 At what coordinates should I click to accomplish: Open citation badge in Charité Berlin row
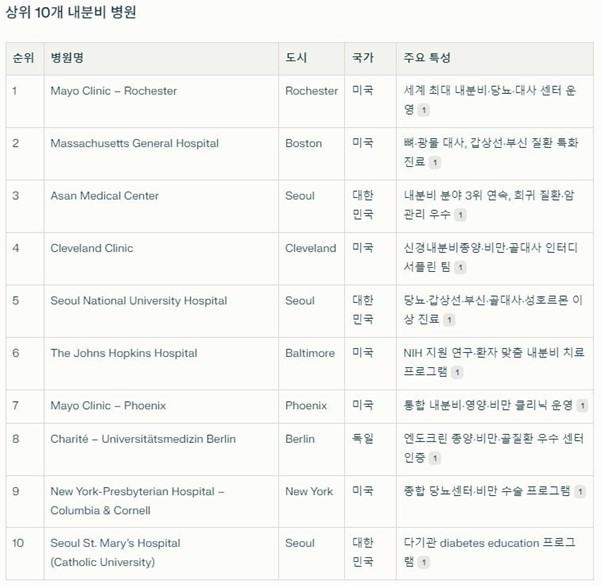tap(435, 458)
